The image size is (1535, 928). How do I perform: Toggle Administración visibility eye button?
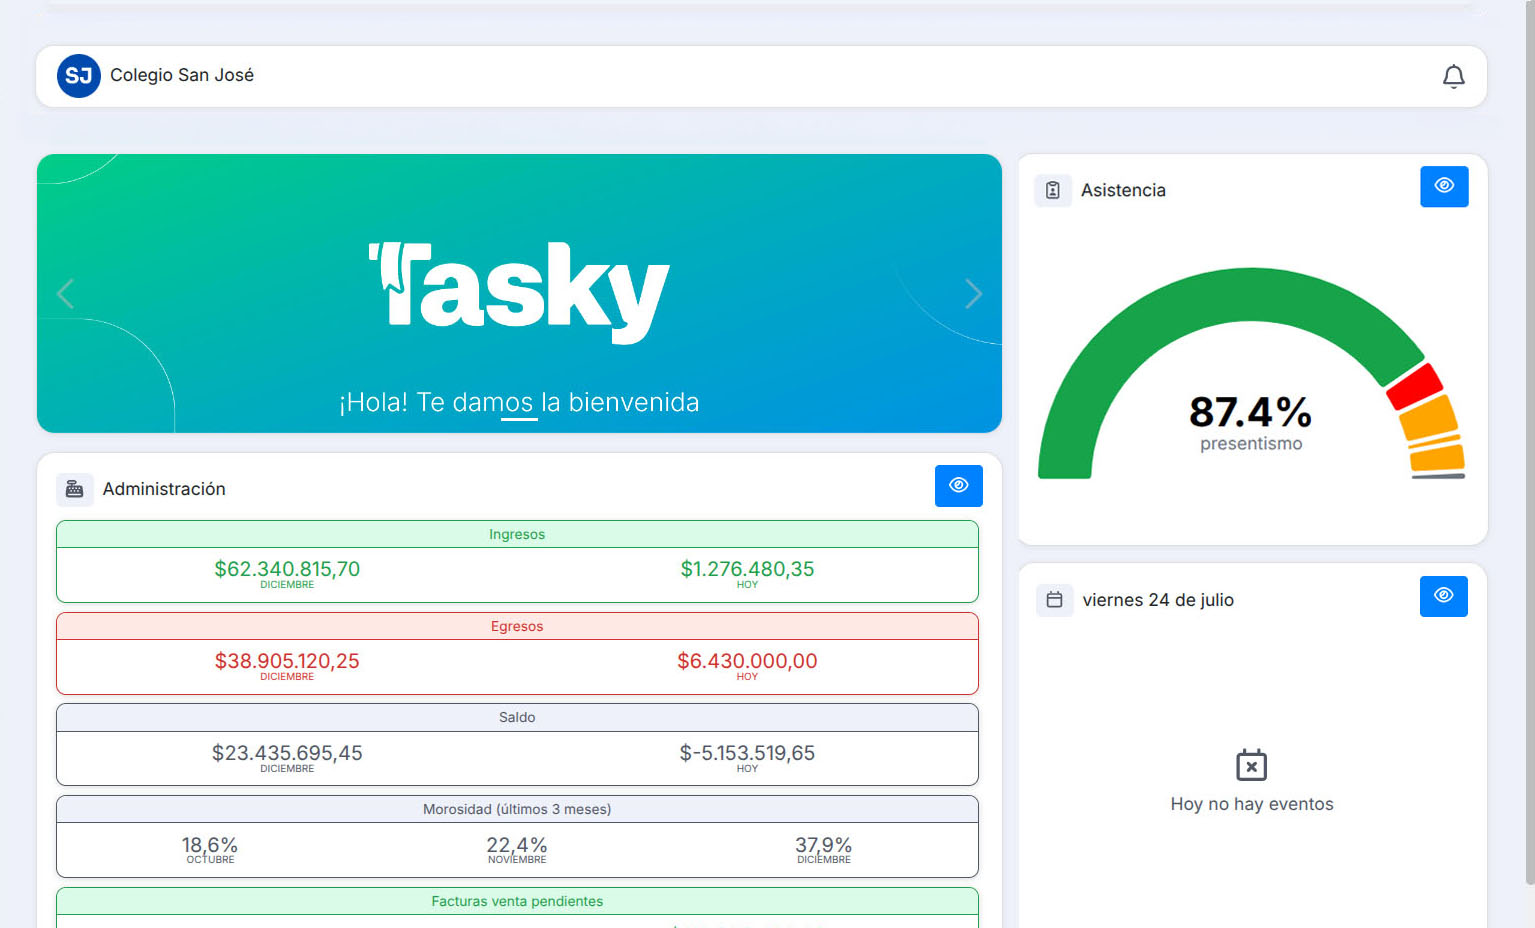(958, 486)
